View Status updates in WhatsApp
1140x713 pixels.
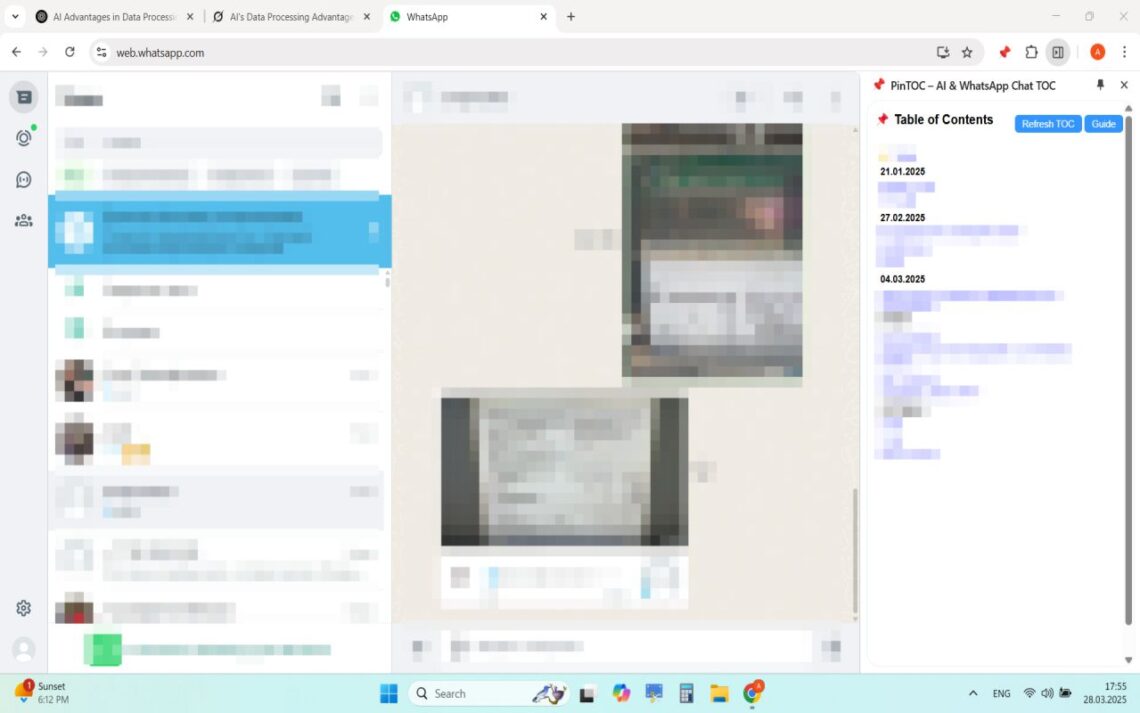(23, 138)
